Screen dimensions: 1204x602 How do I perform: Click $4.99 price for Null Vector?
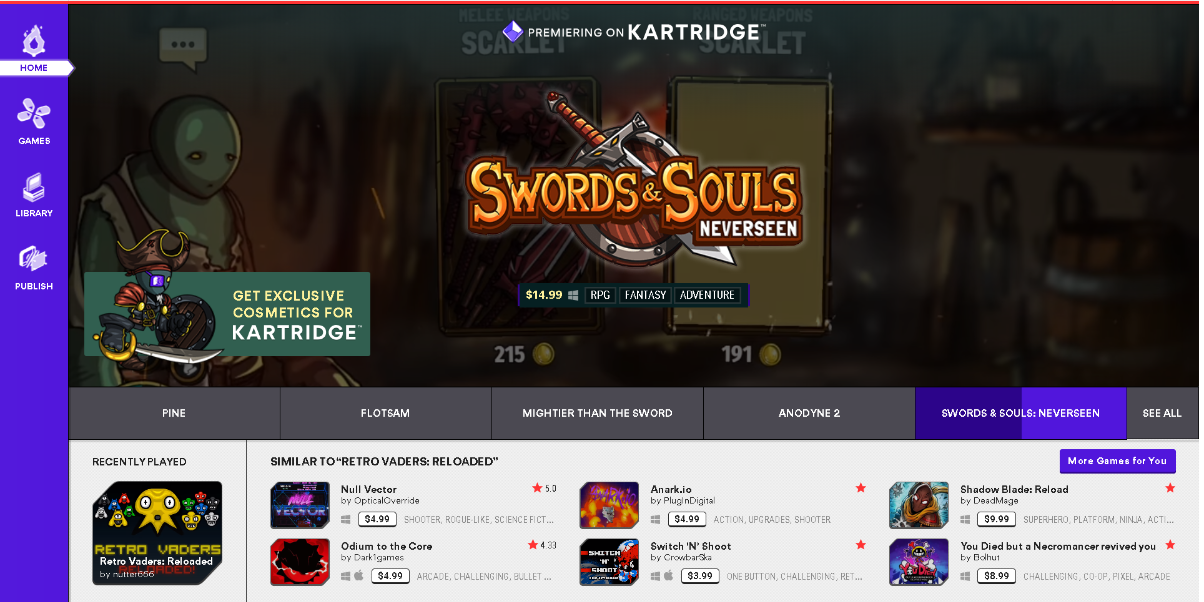pyautogui.click(x=377, y=519)
